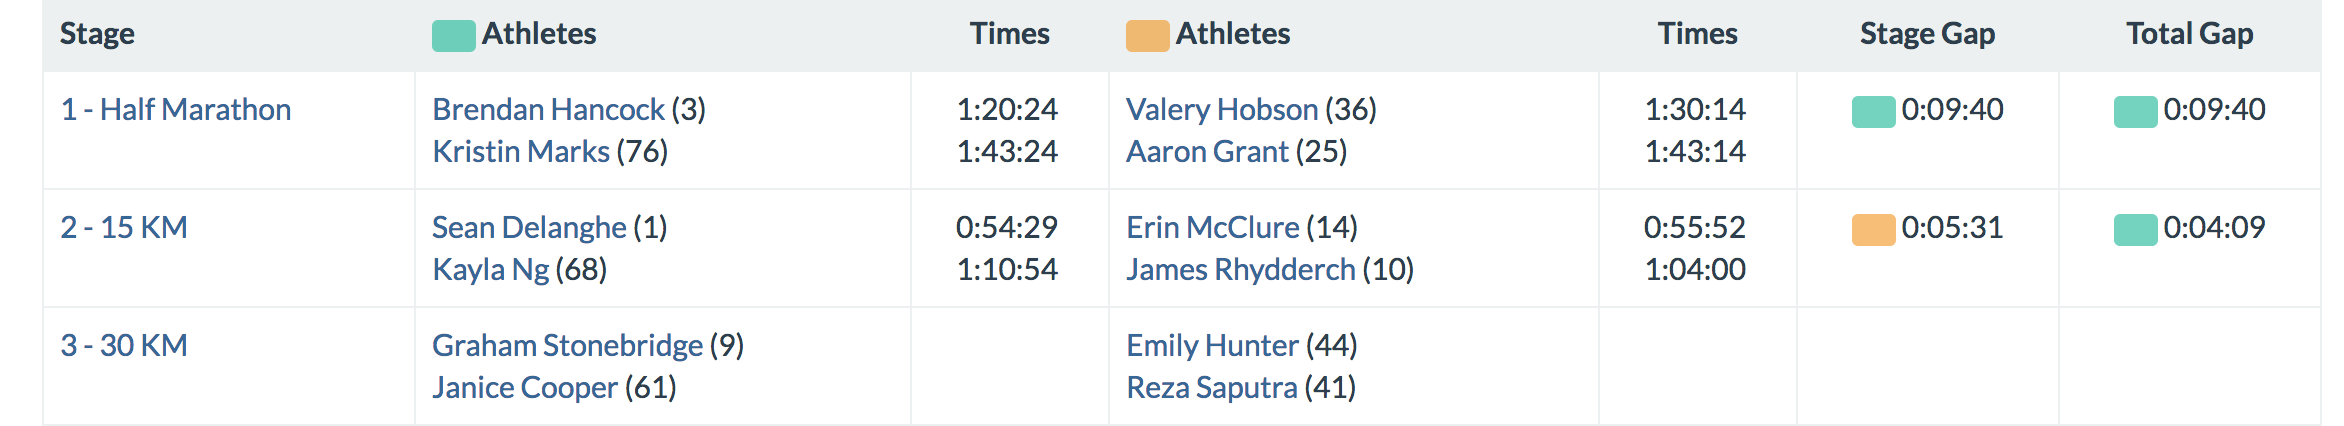Open James Rhydderch's athlete link
This screenshot has height=426, width=2344.
coord(1240,269)
